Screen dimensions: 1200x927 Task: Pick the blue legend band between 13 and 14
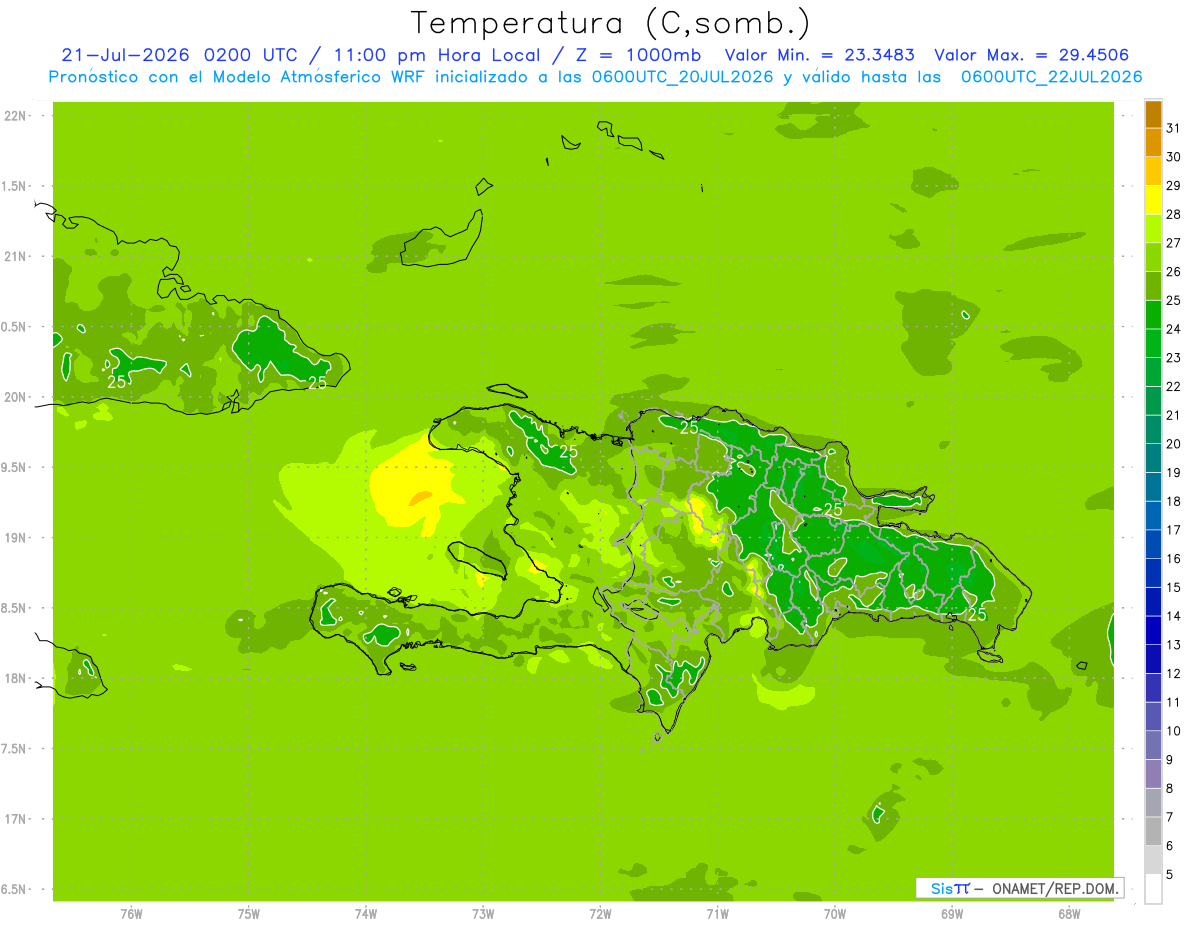(1153, 631)
